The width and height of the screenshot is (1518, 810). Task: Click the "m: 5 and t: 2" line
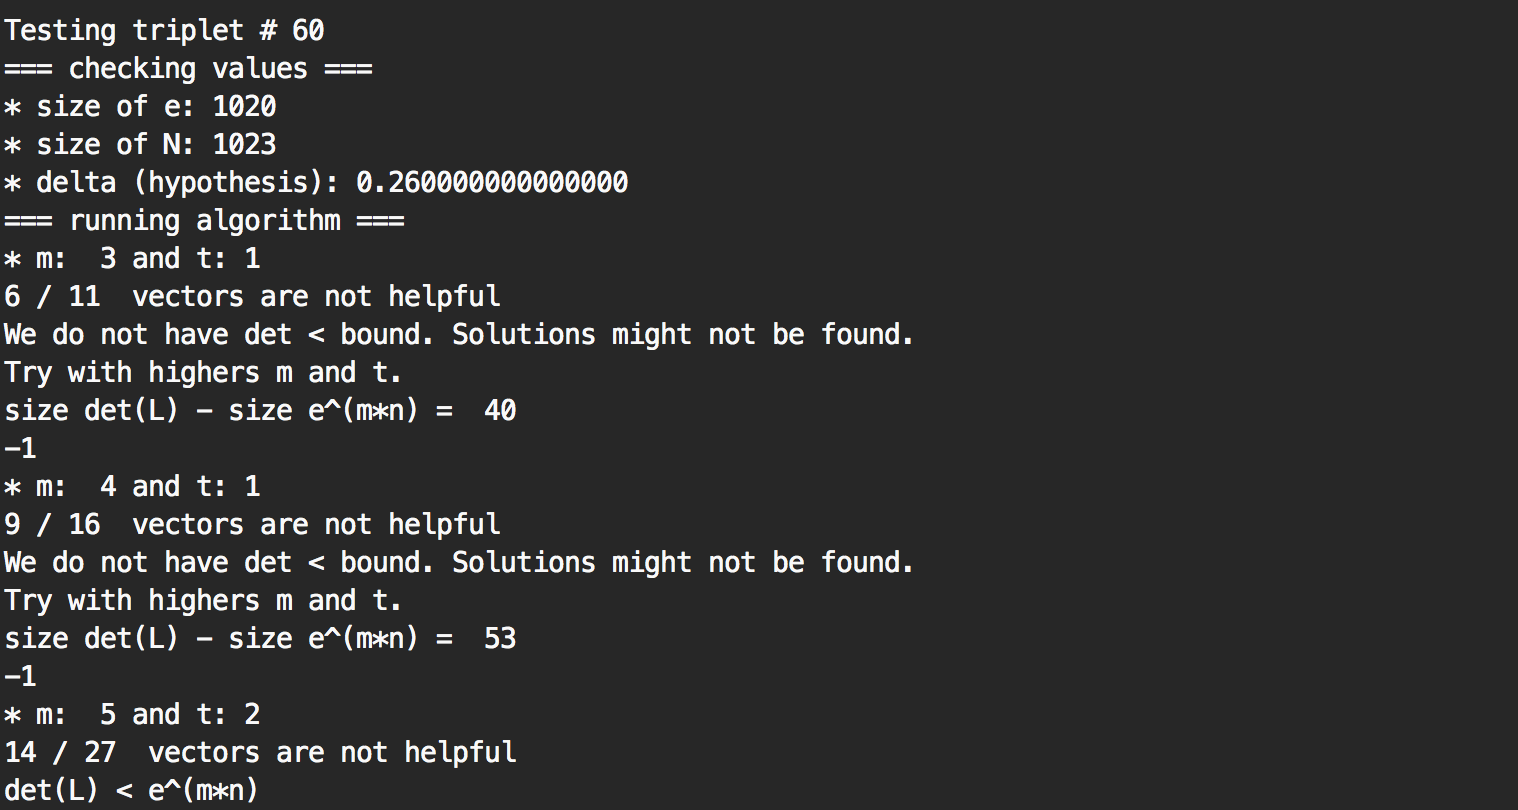pyautogui.click(x=132, y=714)
